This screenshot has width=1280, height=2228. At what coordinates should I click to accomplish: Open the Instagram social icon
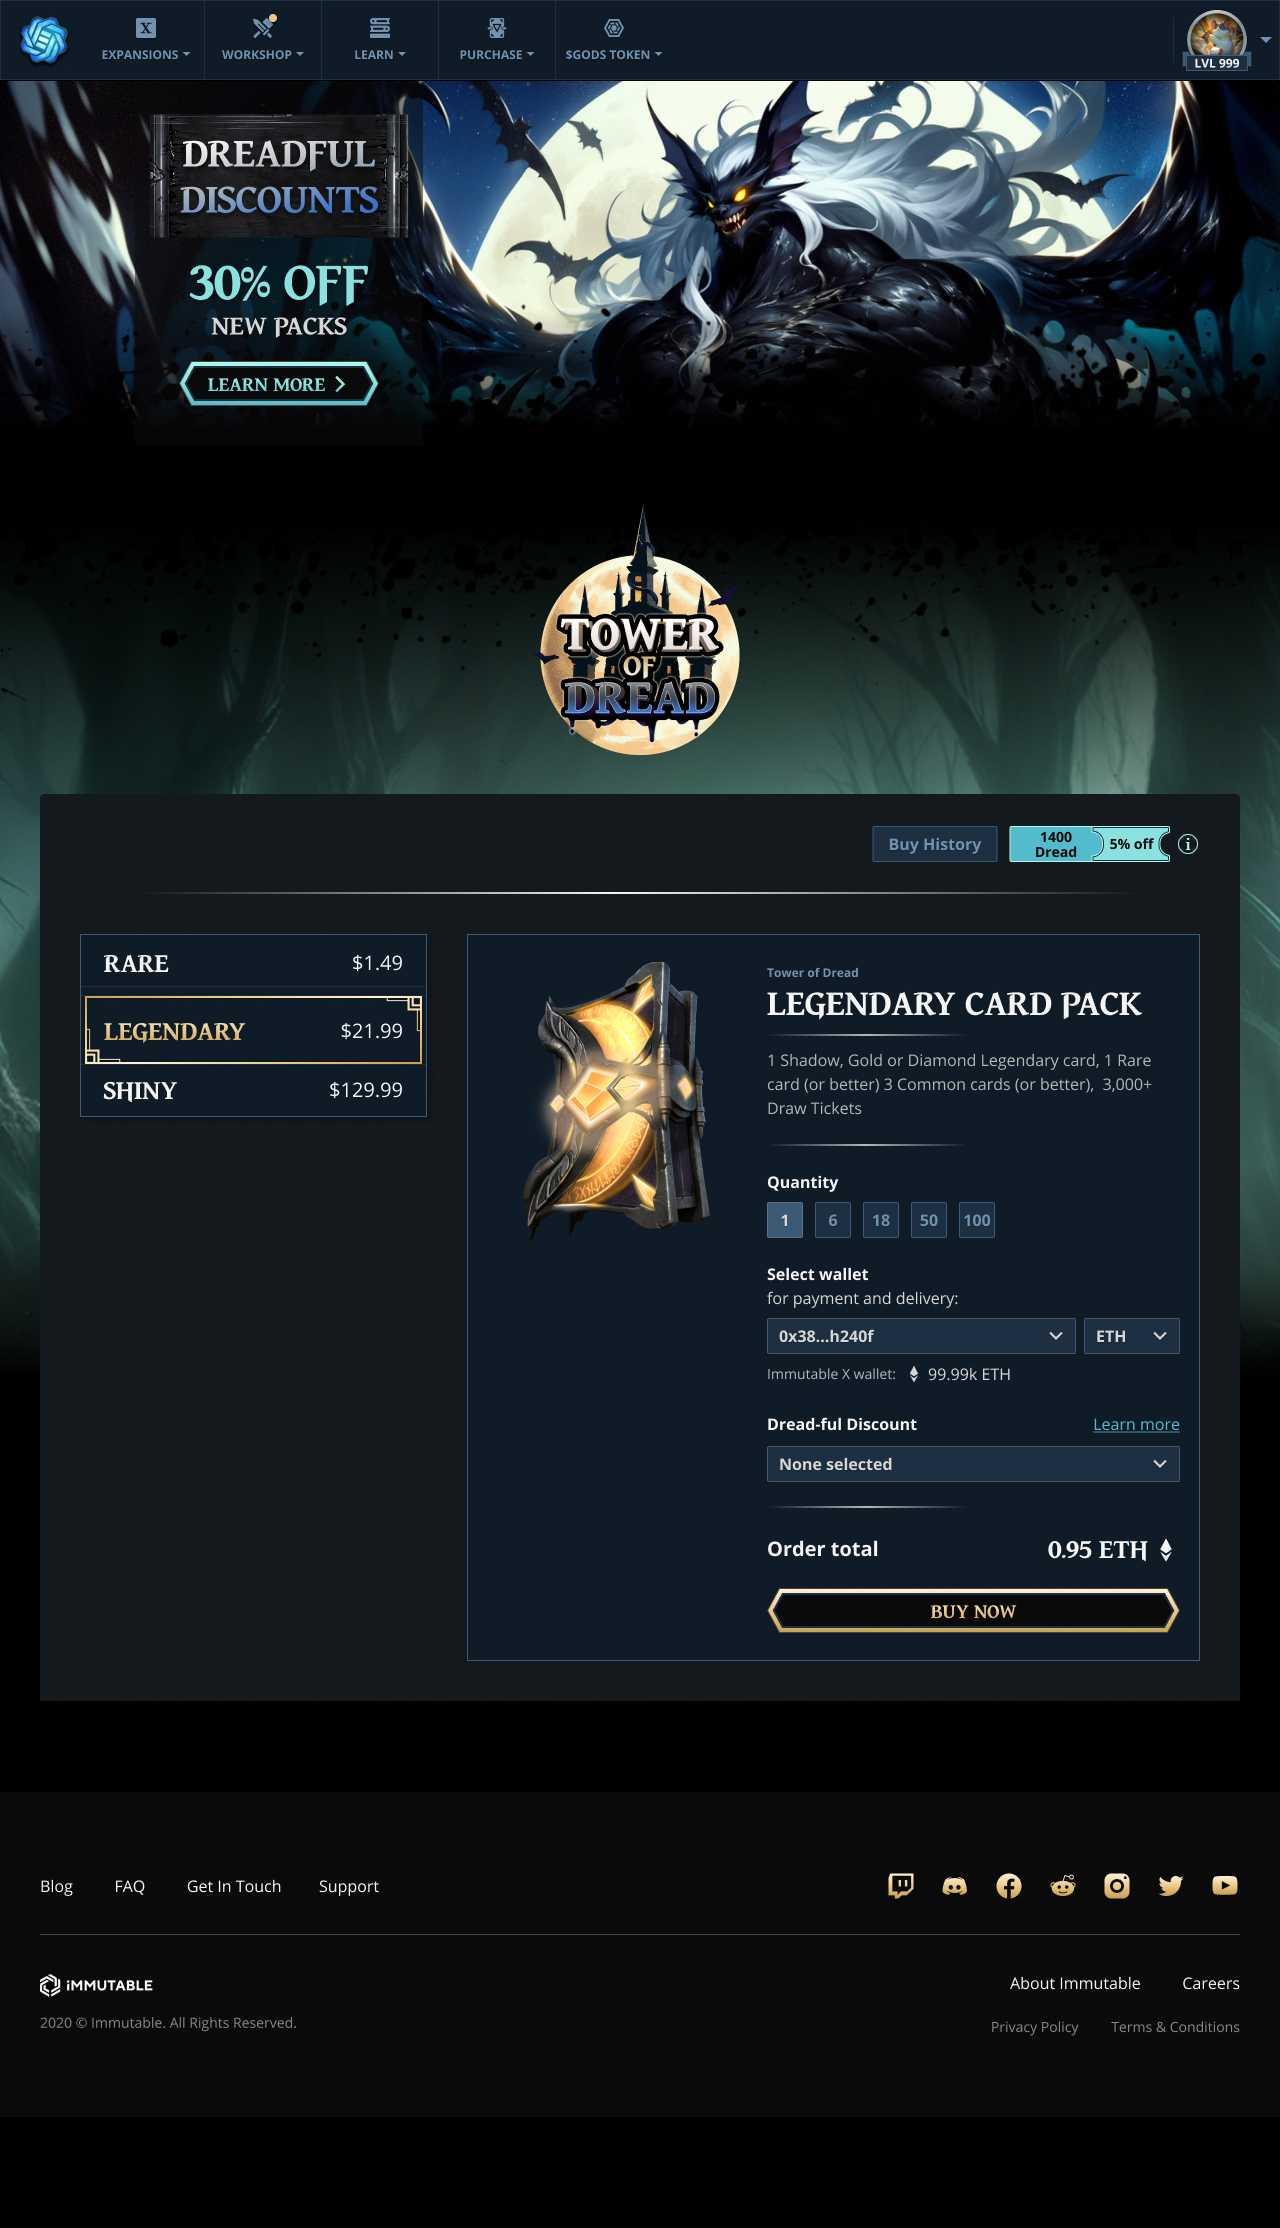pyautogui.click(x=1117, y=1886)
